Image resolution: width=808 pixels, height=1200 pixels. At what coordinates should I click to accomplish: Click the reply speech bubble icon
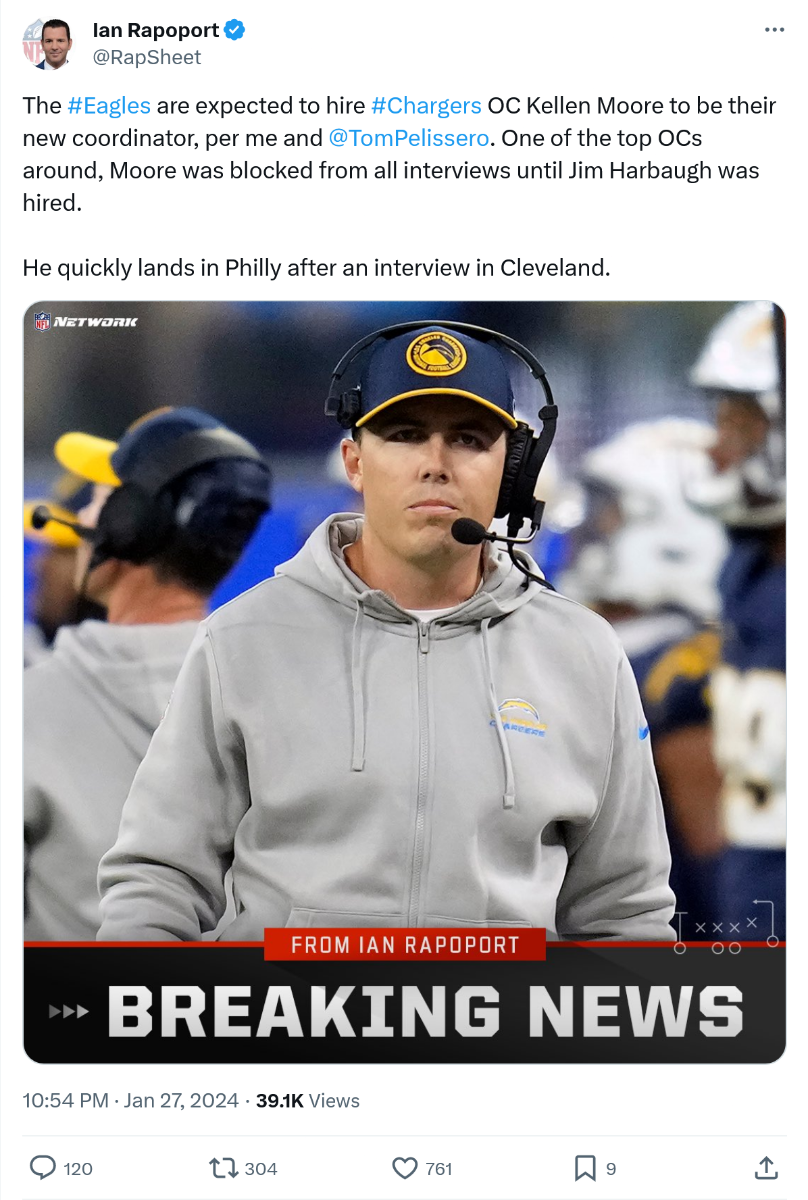point(43,1167)
